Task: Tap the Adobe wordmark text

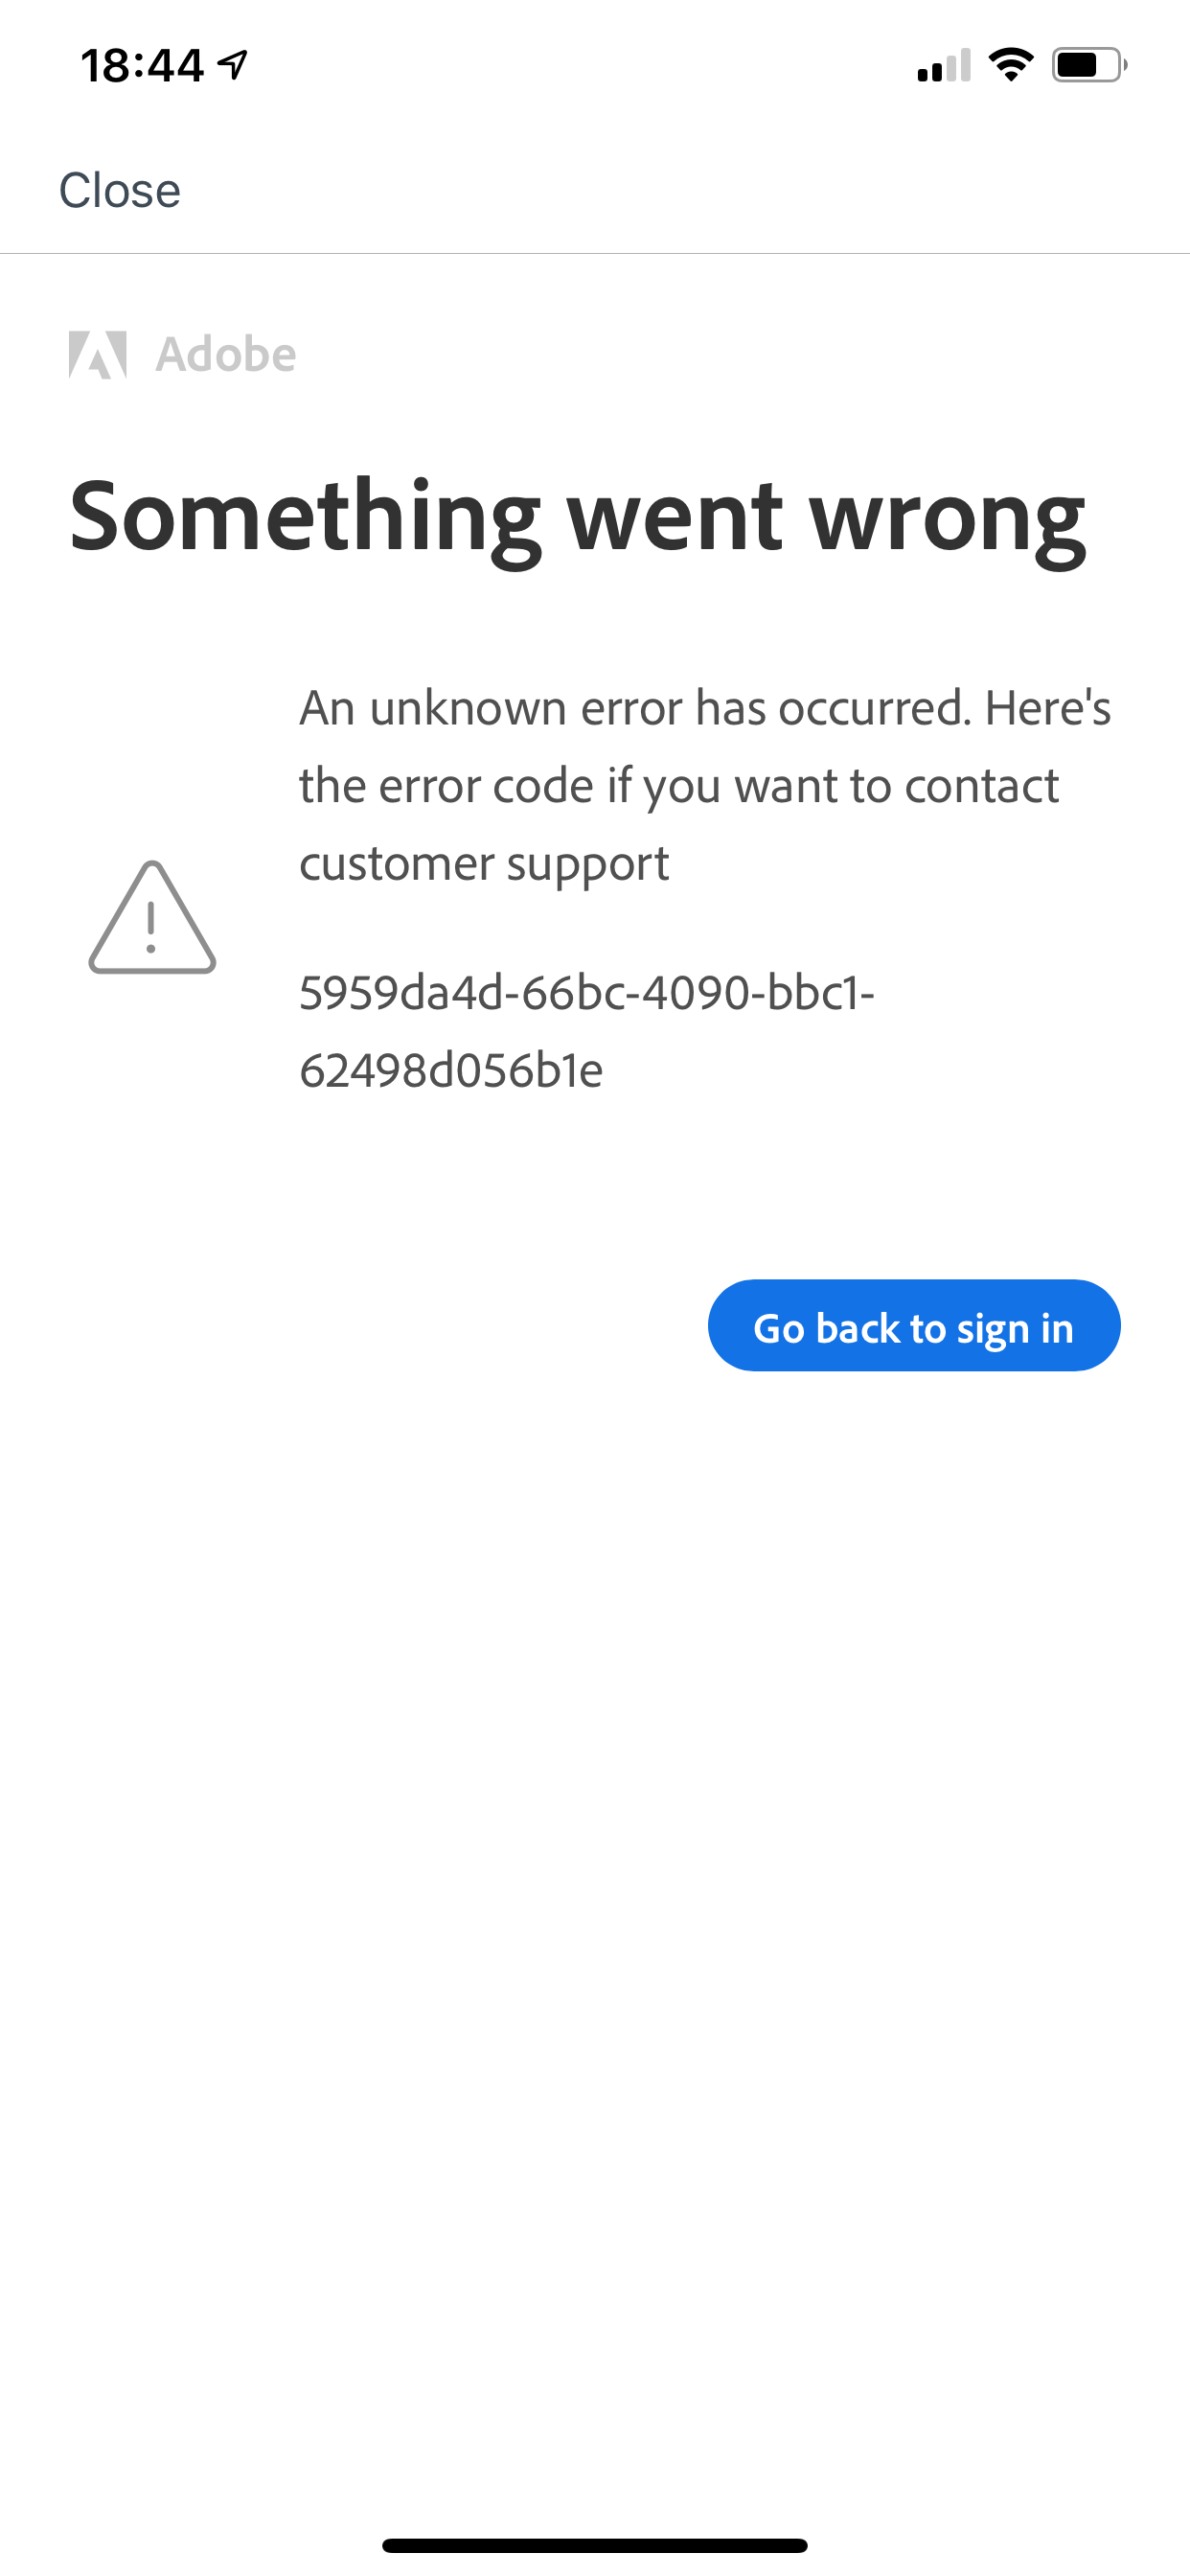Action: coord(226,355)
